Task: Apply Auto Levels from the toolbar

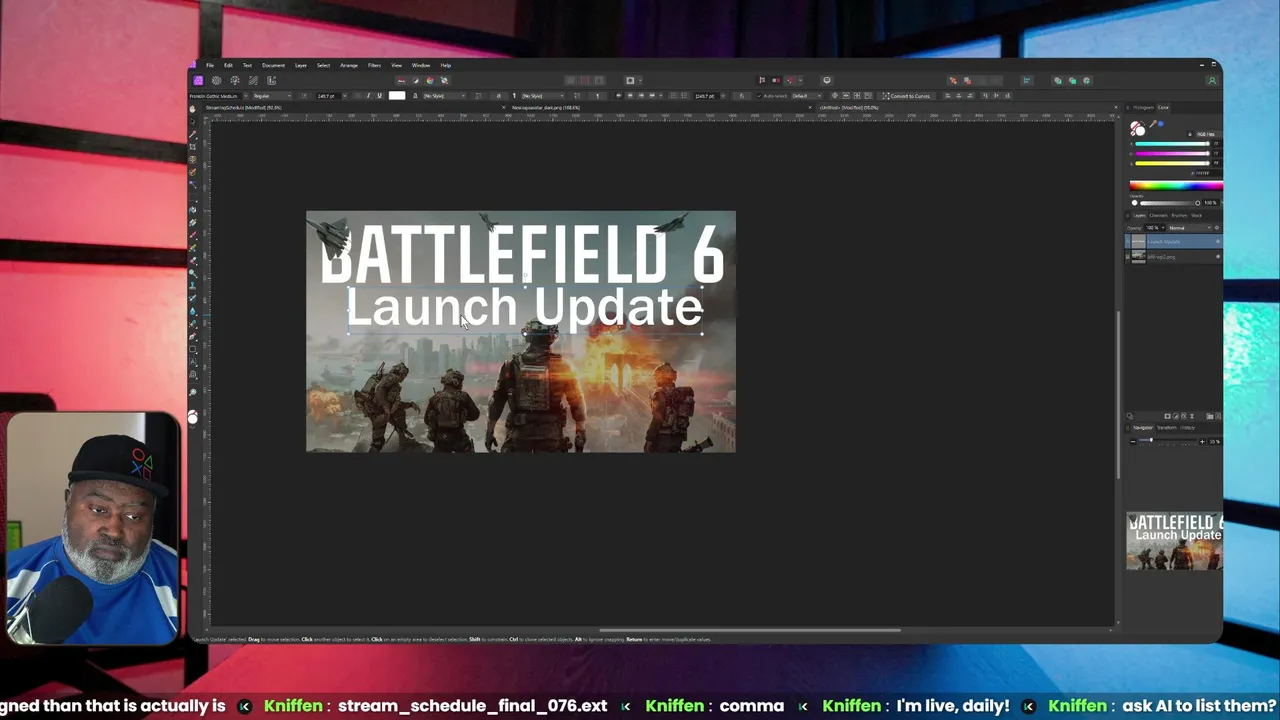Action: coord(401,80)
